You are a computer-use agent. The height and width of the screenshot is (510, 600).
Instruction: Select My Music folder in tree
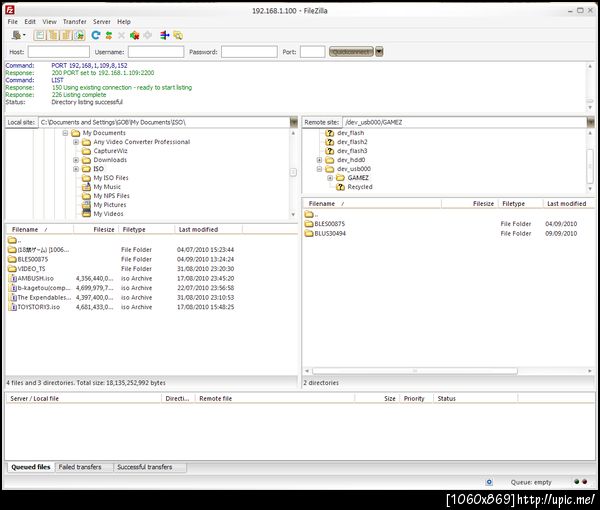coord(107,187)
